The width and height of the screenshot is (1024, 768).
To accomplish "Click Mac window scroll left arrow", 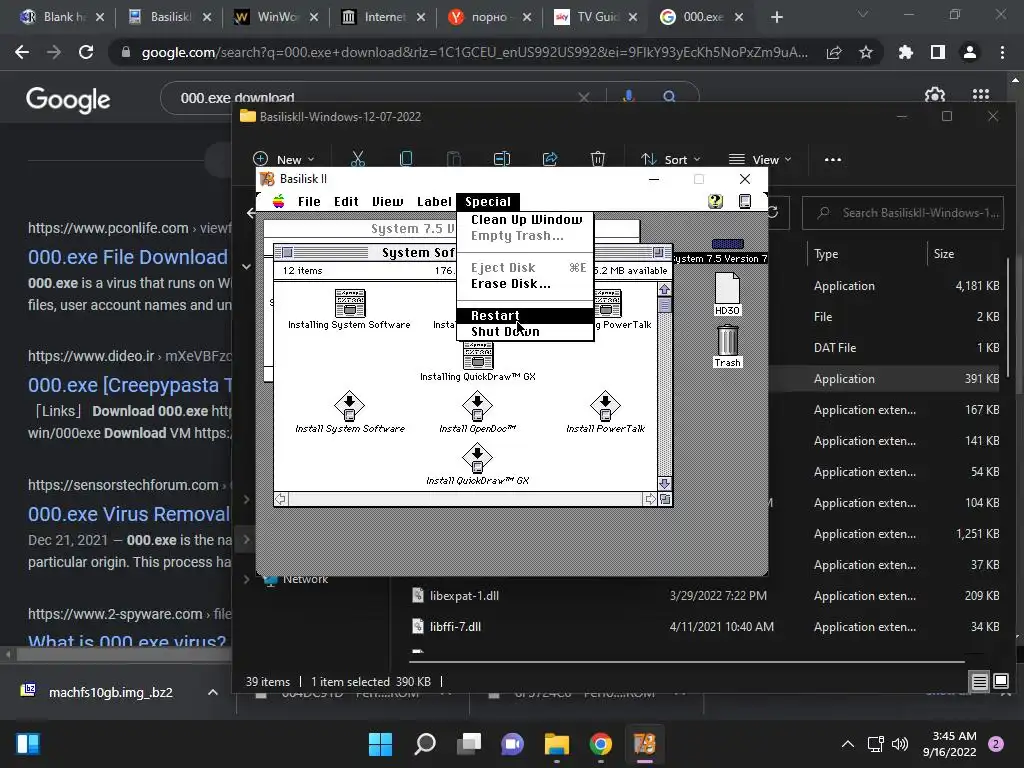I will coord(281,500).
